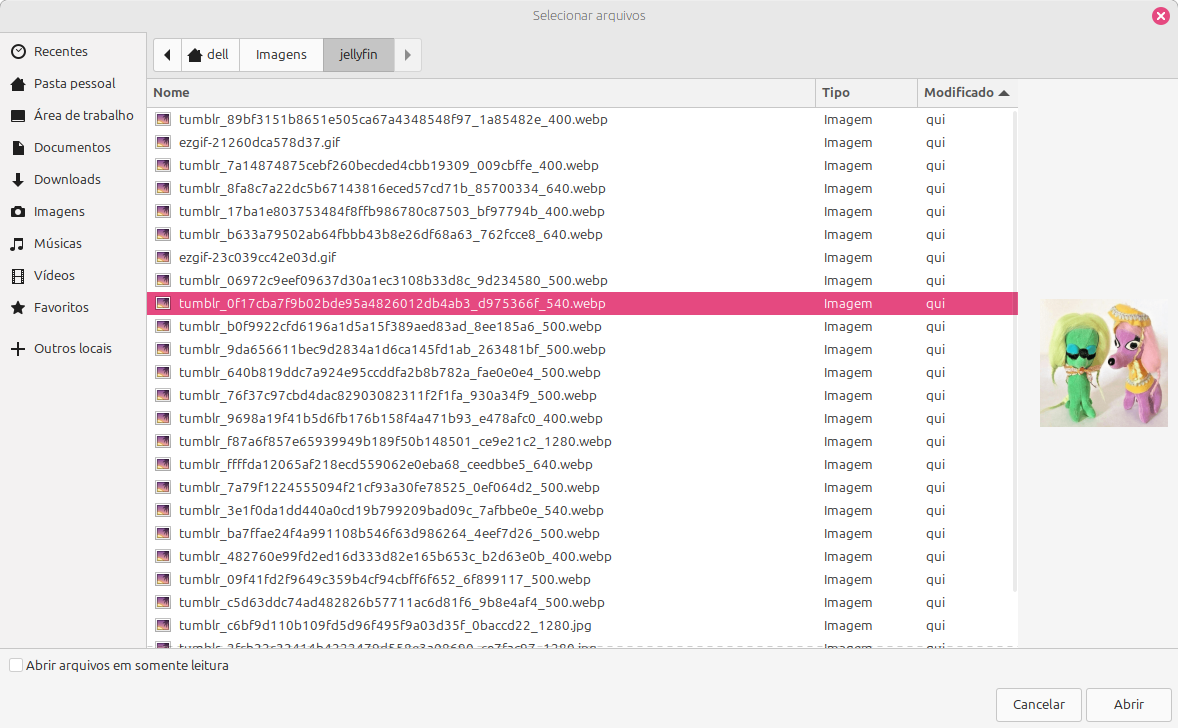
Task: Select file ezgif-21260dca578d37.gif
Action: [x=259, y=143]
